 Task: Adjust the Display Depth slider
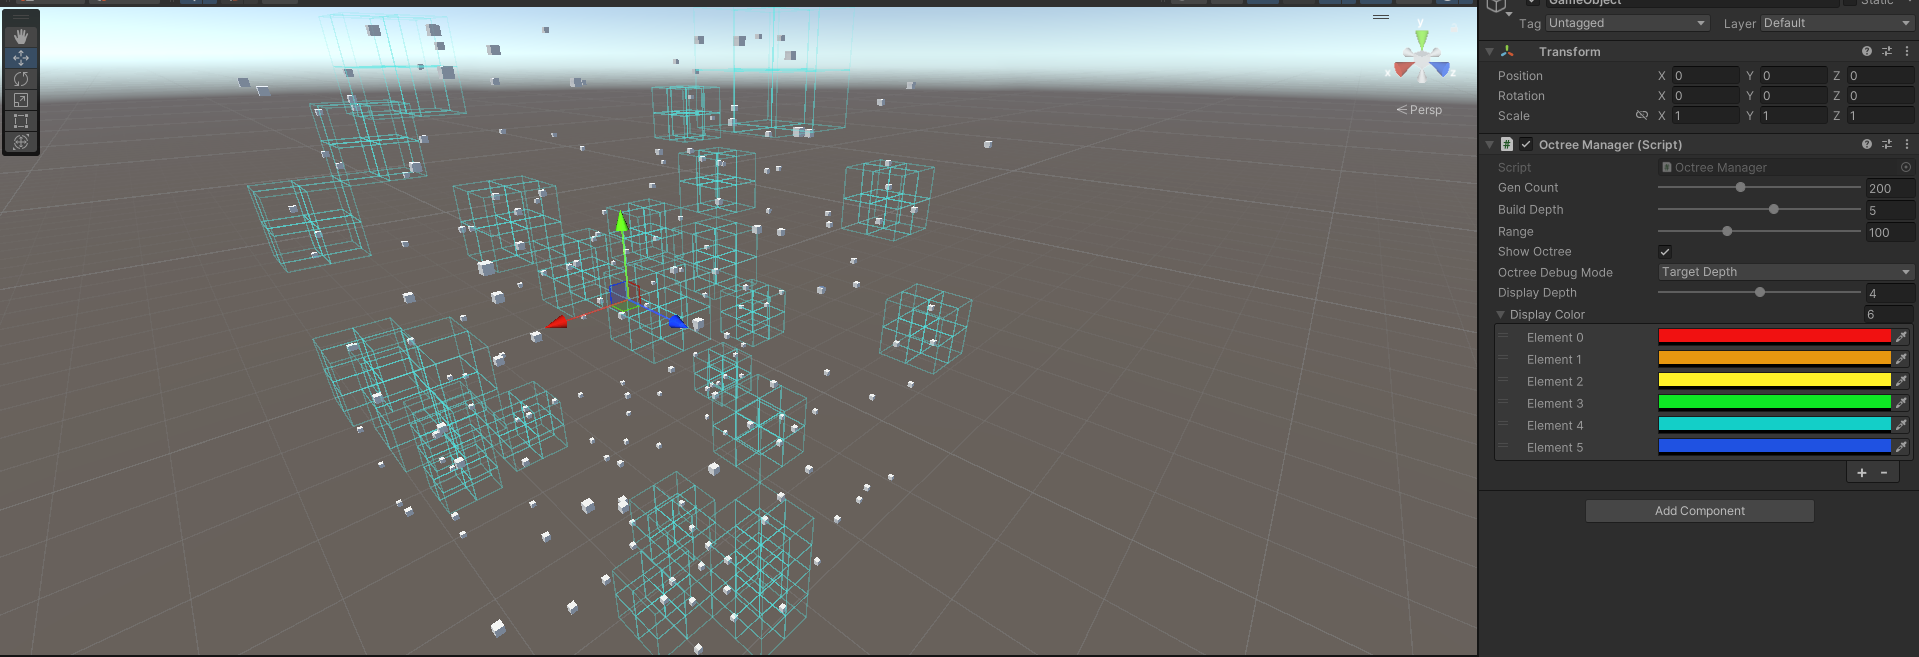[x=1759, y=293]
